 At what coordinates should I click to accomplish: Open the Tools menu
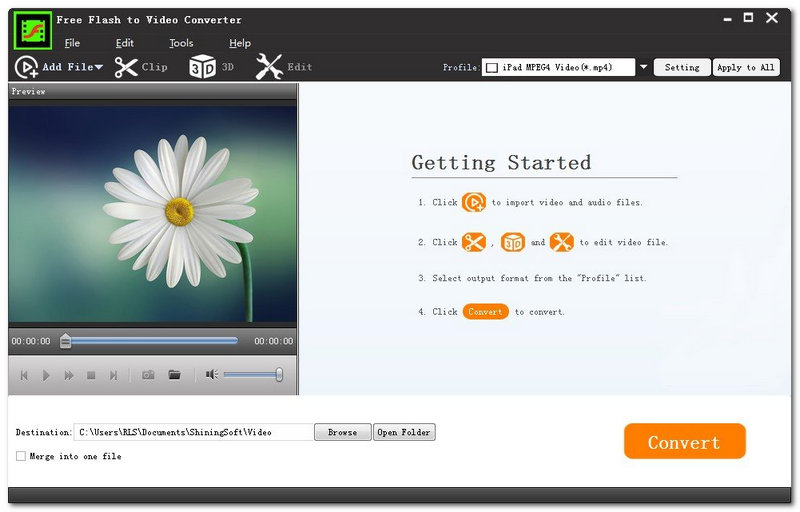point(181,43)
